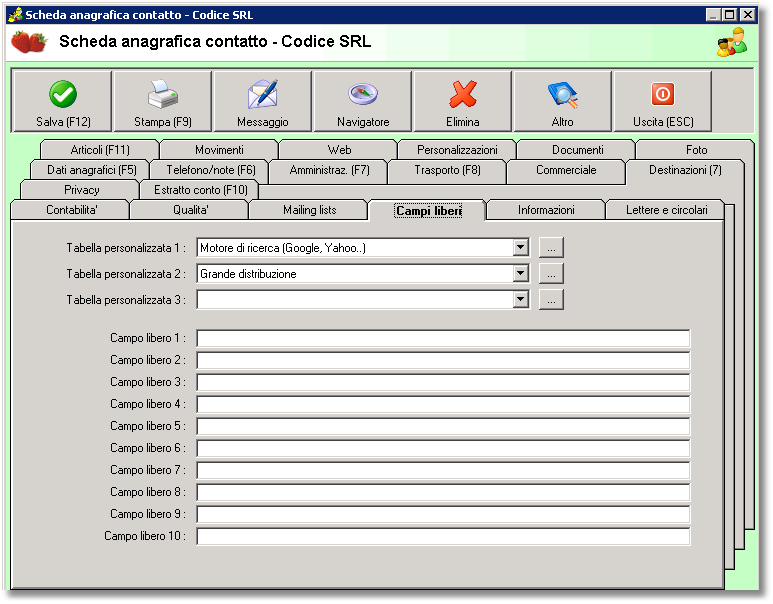Show the Foto tab
Viewport: 773px width, 604px height.
point(696,149)
